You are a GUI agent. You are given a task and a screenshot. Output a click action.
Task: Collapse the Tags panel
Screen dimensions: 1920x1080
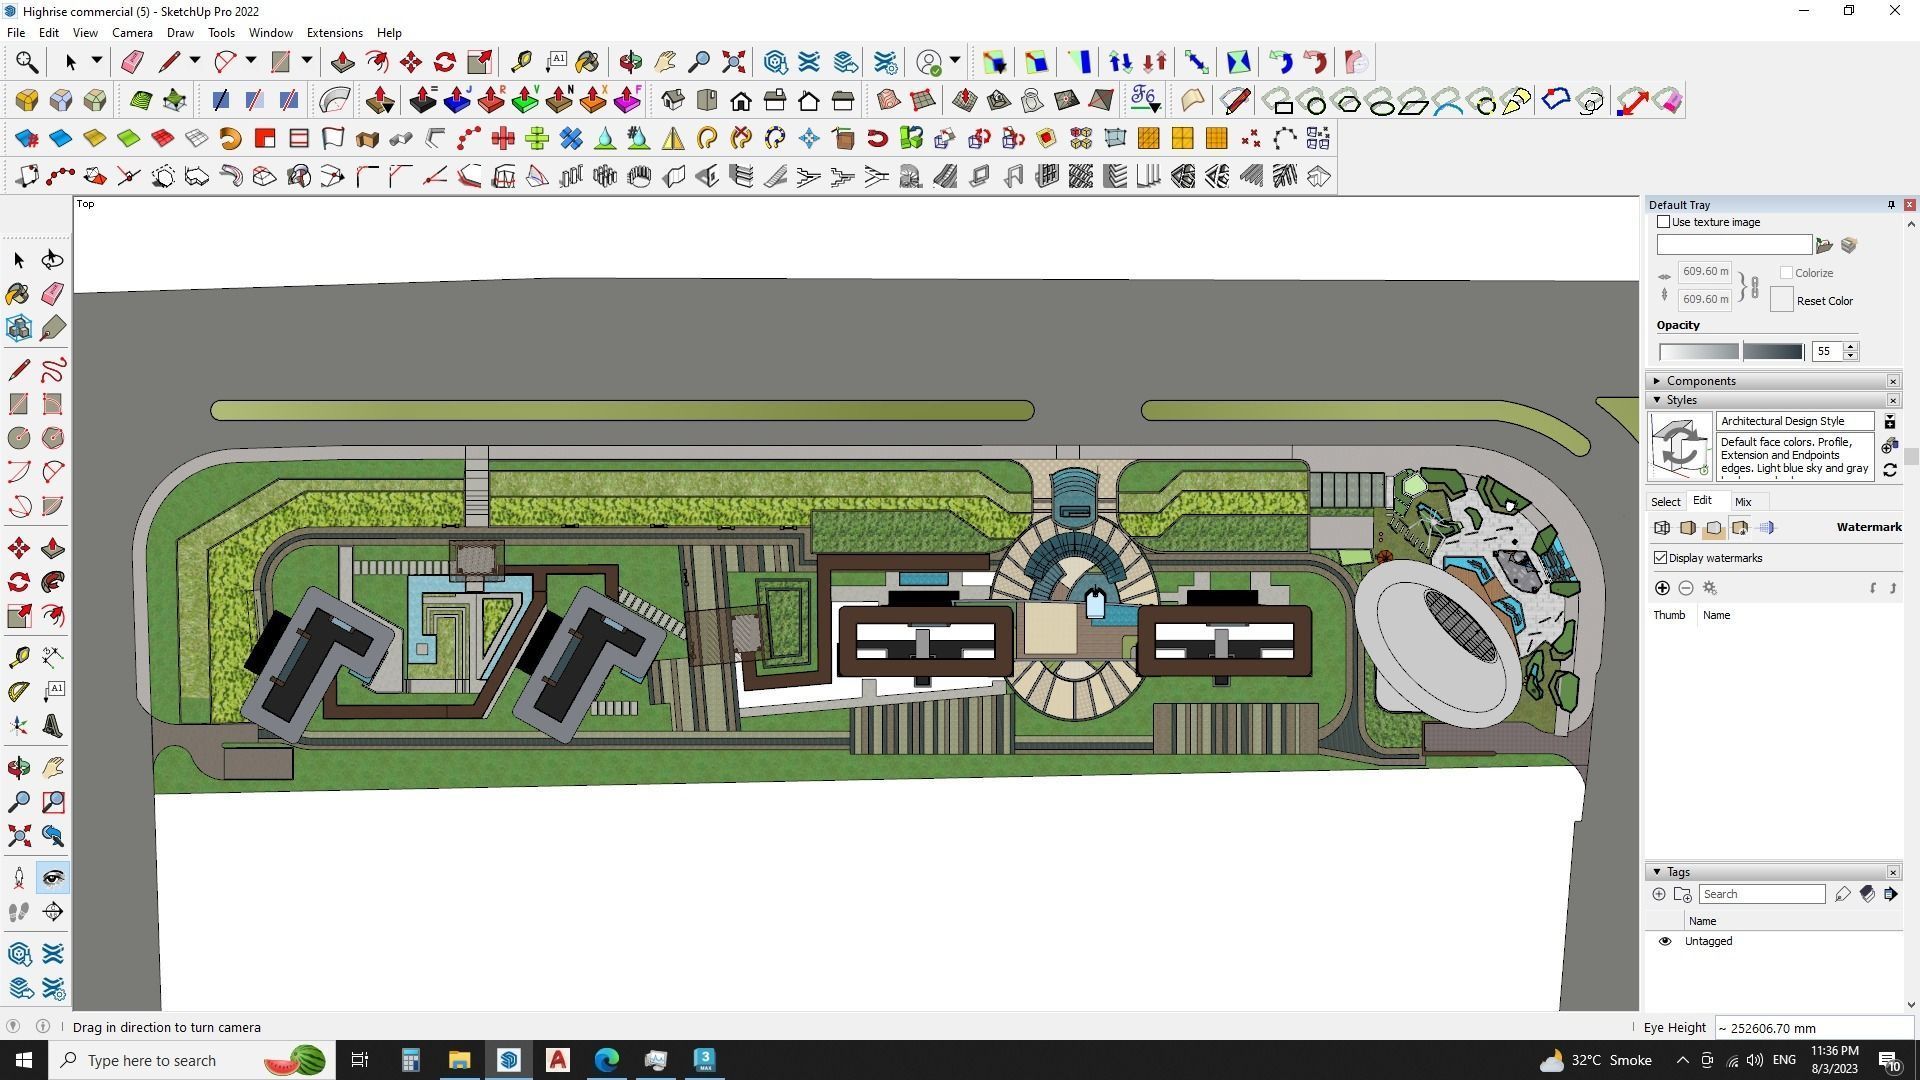1657,872
